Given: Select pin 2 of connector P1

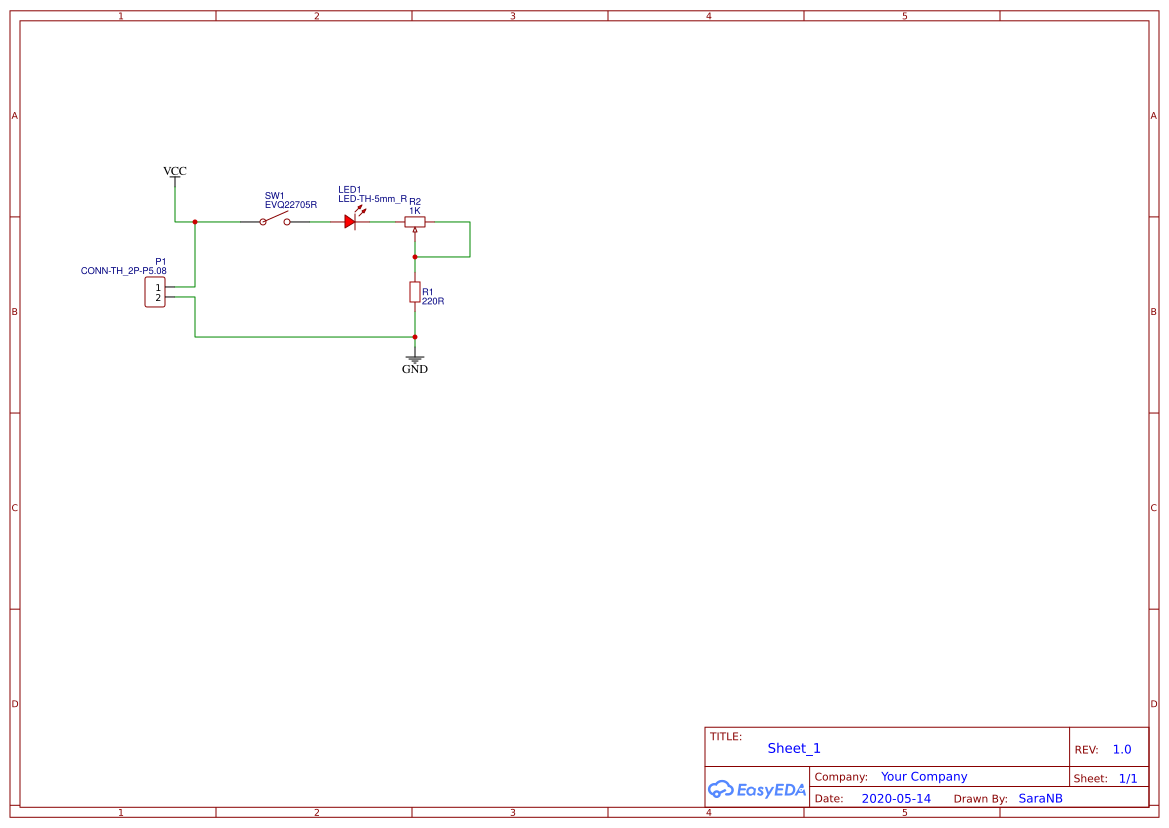Looking at the screenshot, I should point(158,297).
